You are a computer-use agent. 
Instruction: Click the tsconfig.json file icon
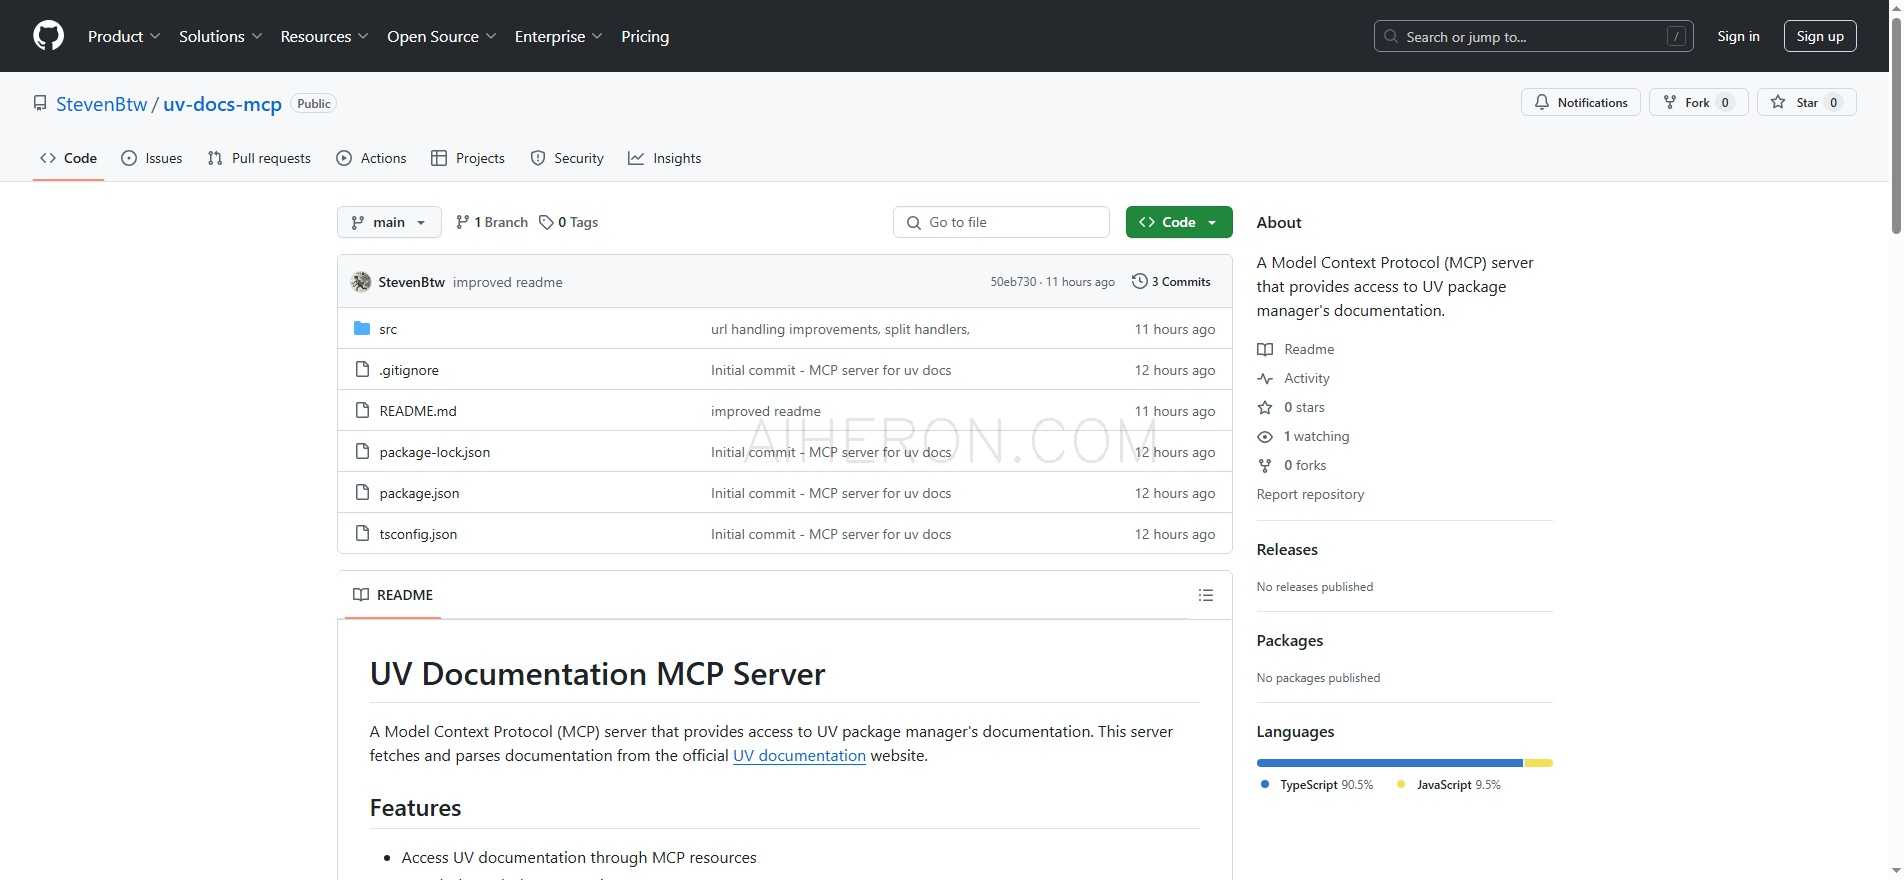point(362,533)
